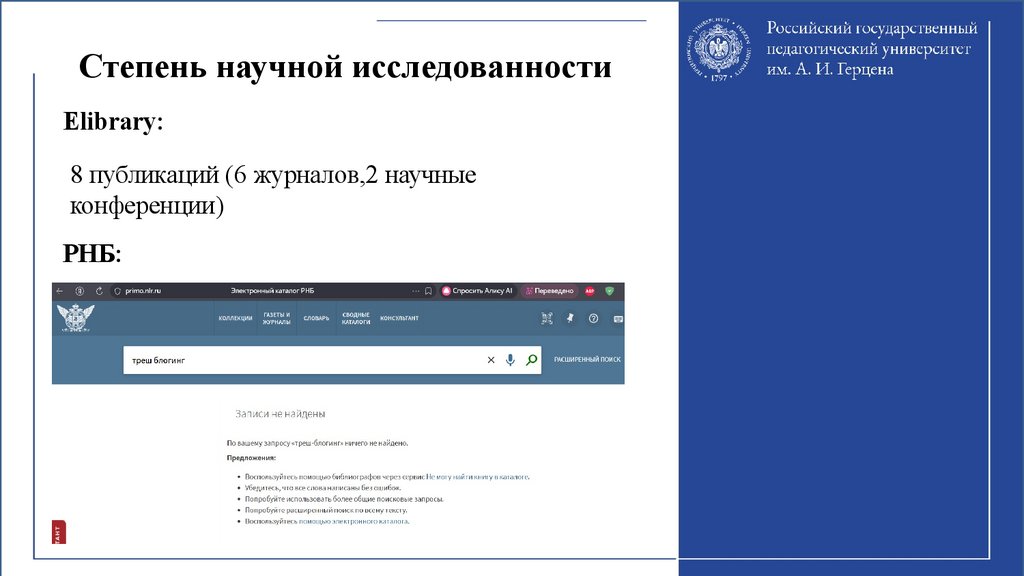Click the text 'Предложения:'
The height and width of the screenshot is (576, 1024).
point(251,458)
